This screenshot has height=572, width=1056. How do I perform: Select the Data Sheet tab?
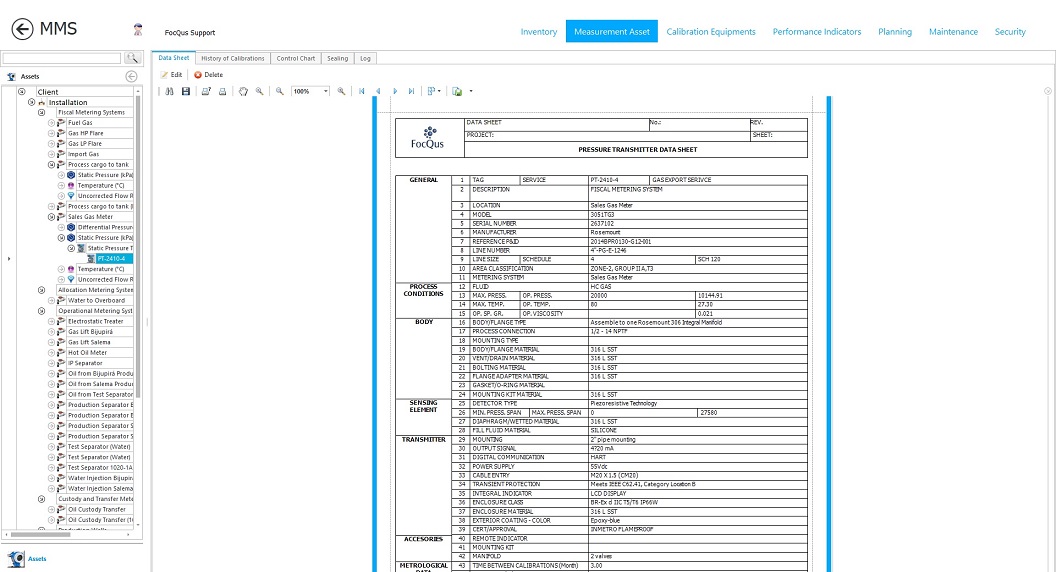coord(174,58)
